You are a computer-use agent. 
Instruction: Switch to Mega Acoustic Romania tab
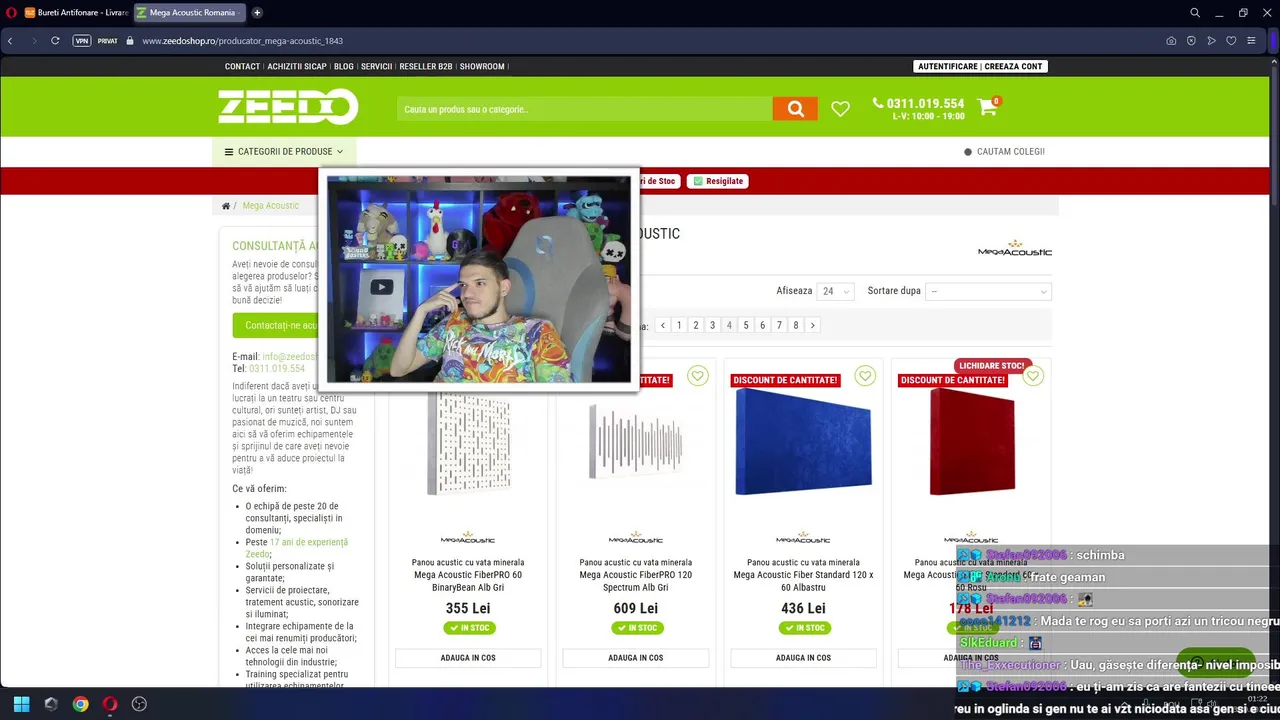coord(189,13)
